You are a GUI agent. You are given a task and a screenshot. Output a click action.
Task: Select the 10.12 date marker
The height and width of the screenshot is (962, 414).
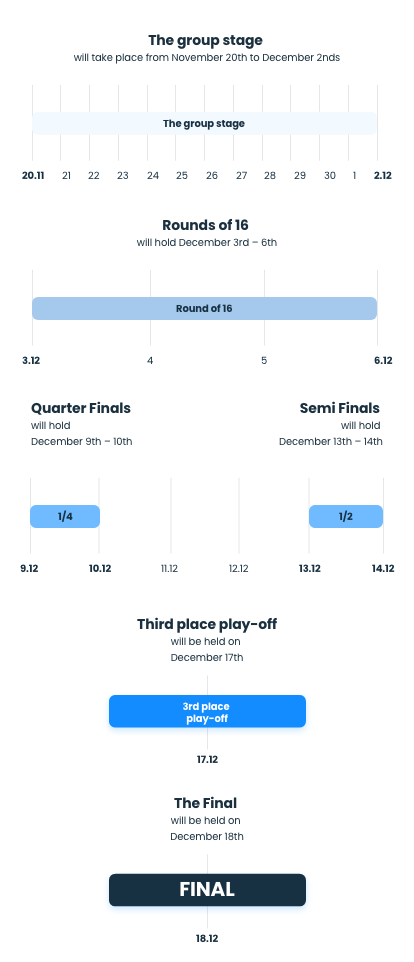pyautogui.click(x=100, y=569)
